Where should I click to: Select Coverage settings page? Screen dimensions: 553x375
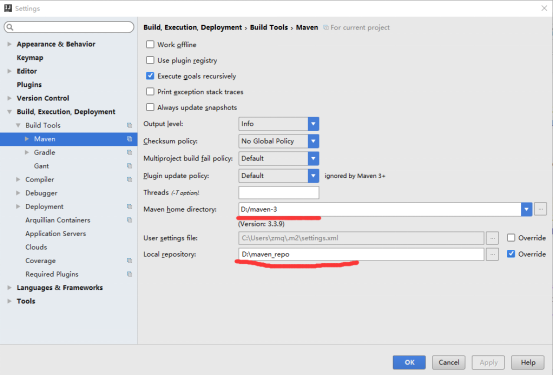(41, 261)
